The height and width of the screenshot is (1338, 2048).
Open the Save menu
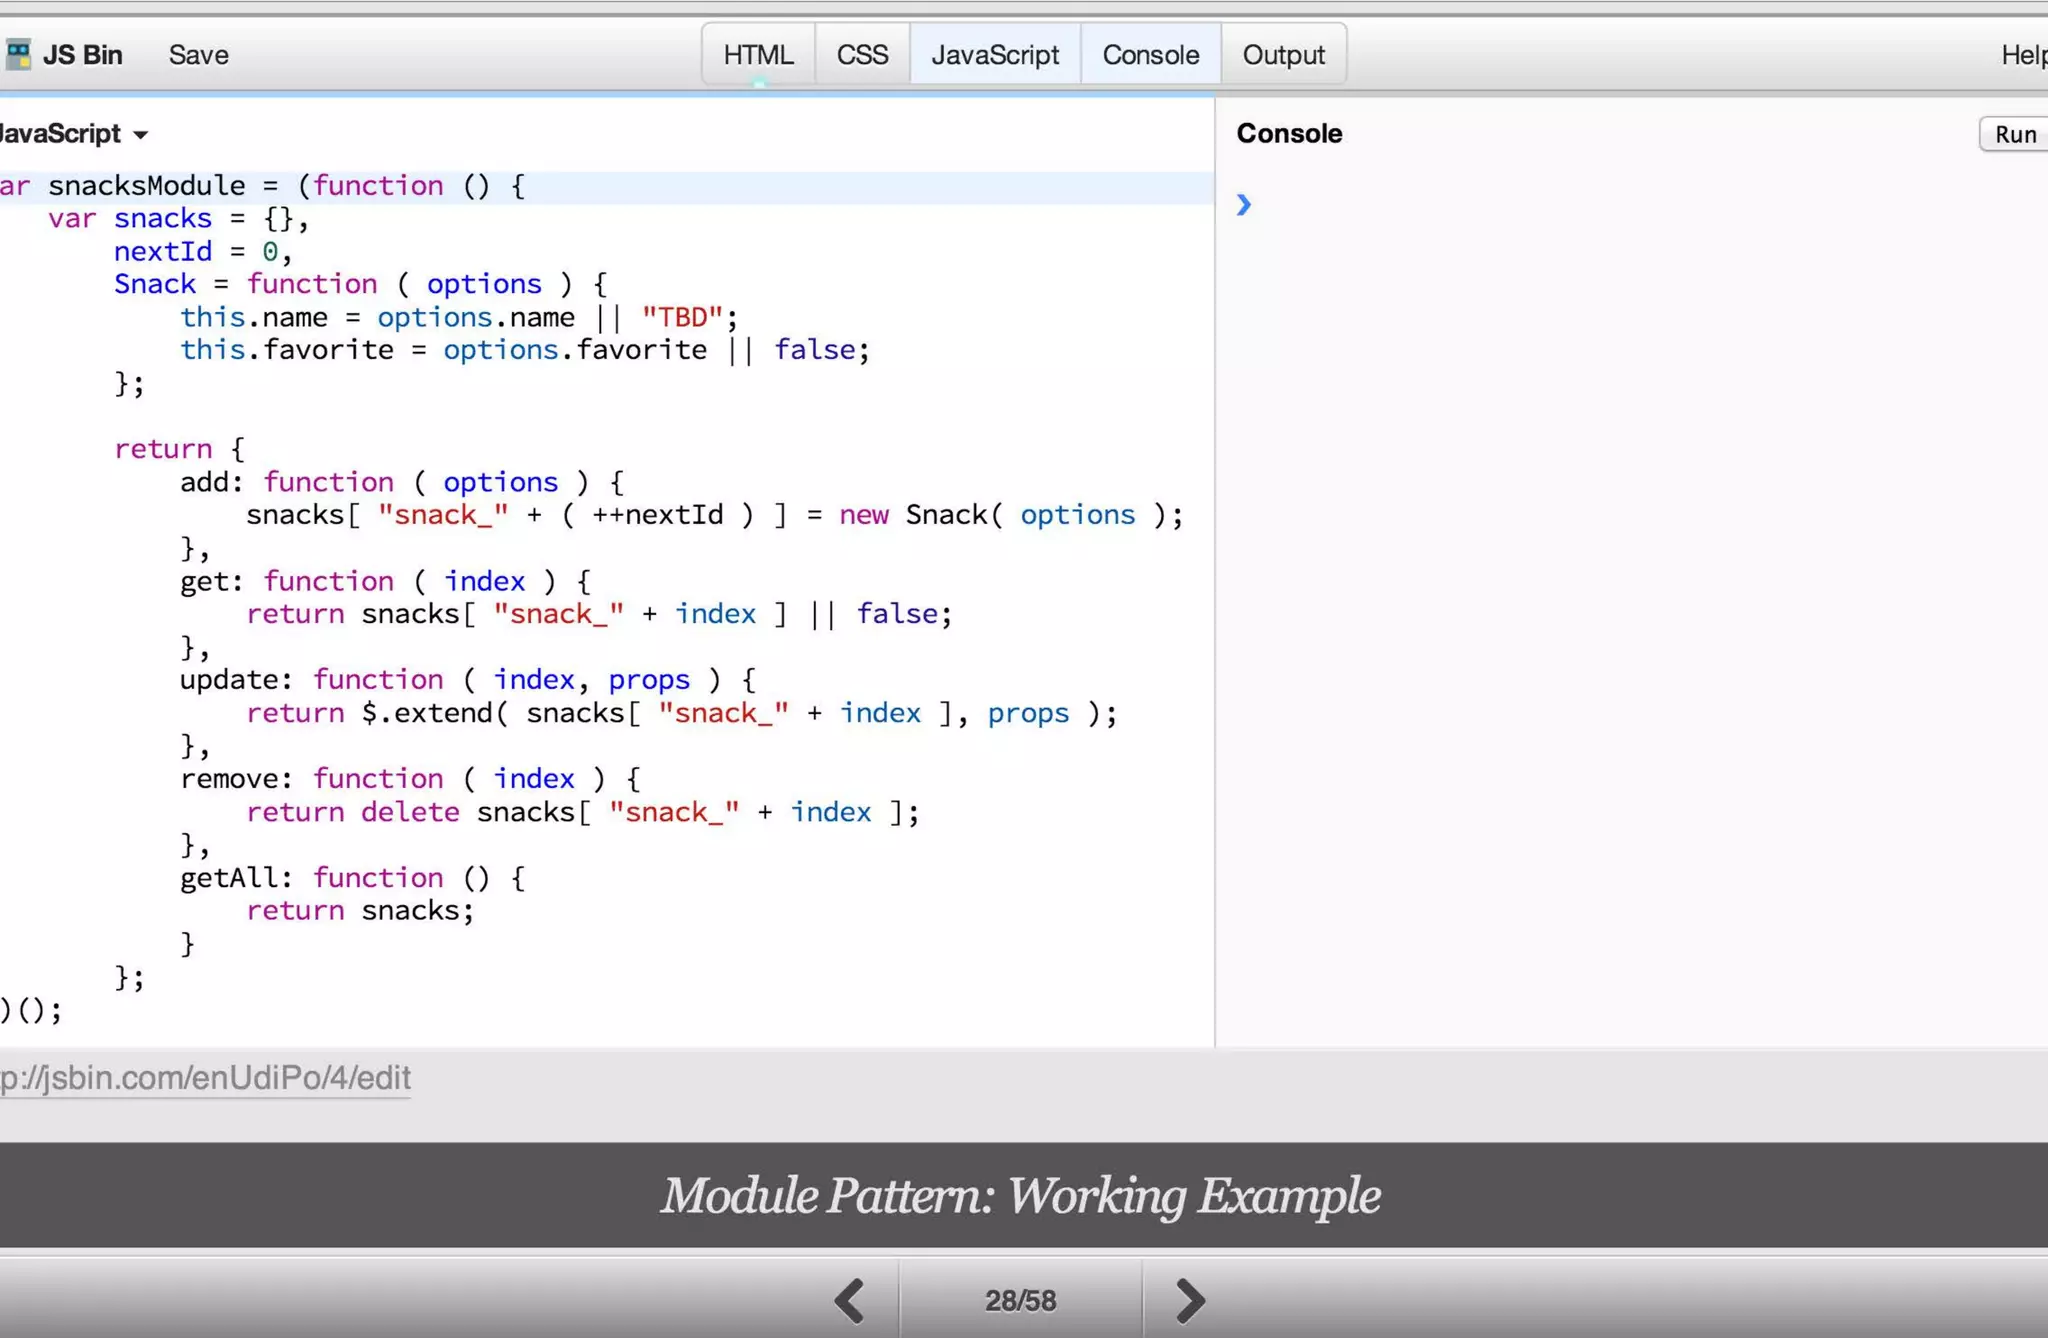pyautogui.click(x=198, y=54)
